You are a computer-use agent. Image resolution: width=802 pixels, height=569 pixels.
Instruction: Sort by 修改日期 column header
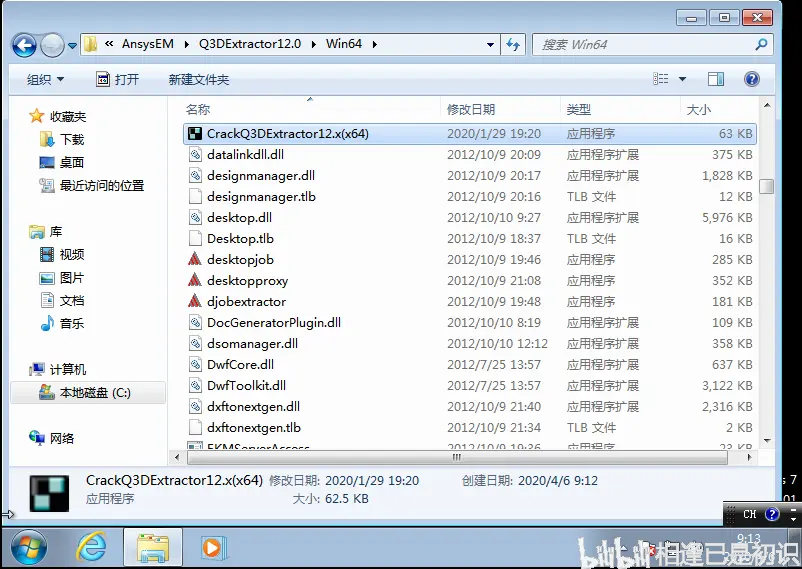pos(471,110)
